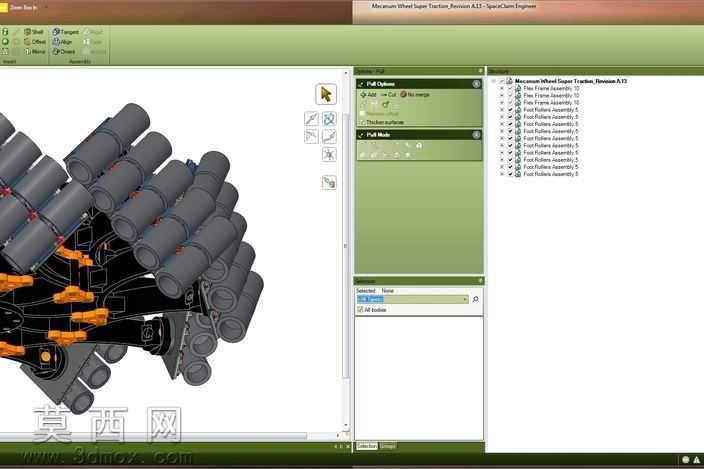Toggle visibility of the root Mecanum Wheel assembly
The image size is (704, 469).
pos(502,81)
